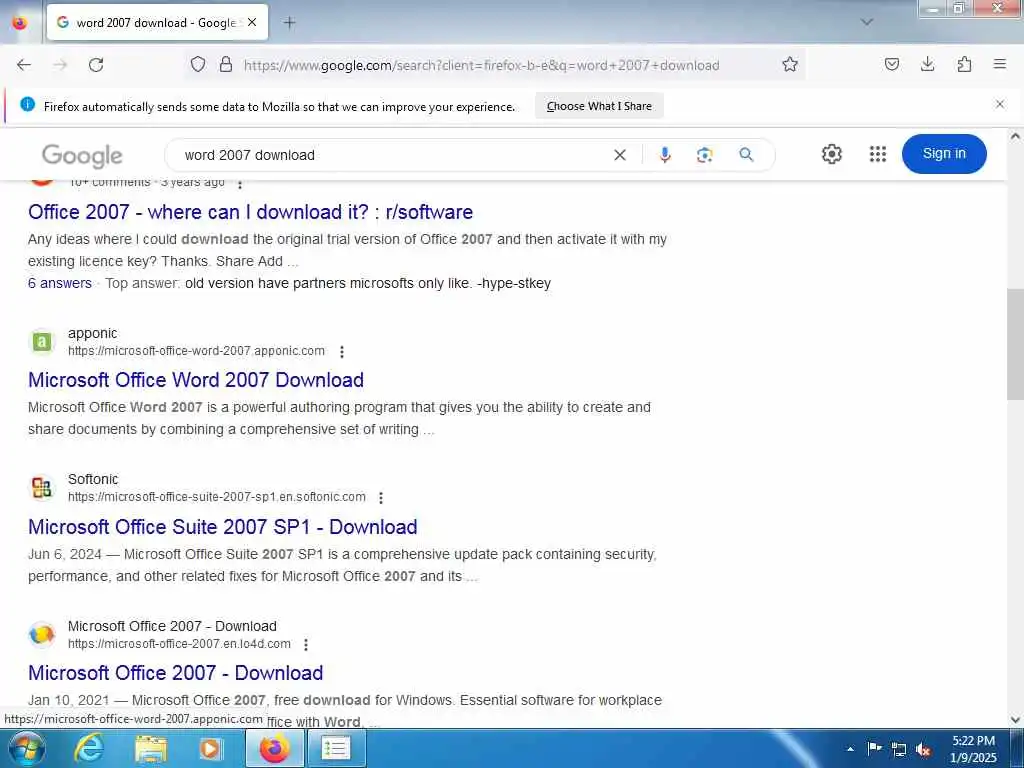This screenshot has height=768, width=1024.
Task: Submit search with the magnifier icon
Action: pyautogui.click(x=746, y=155)
